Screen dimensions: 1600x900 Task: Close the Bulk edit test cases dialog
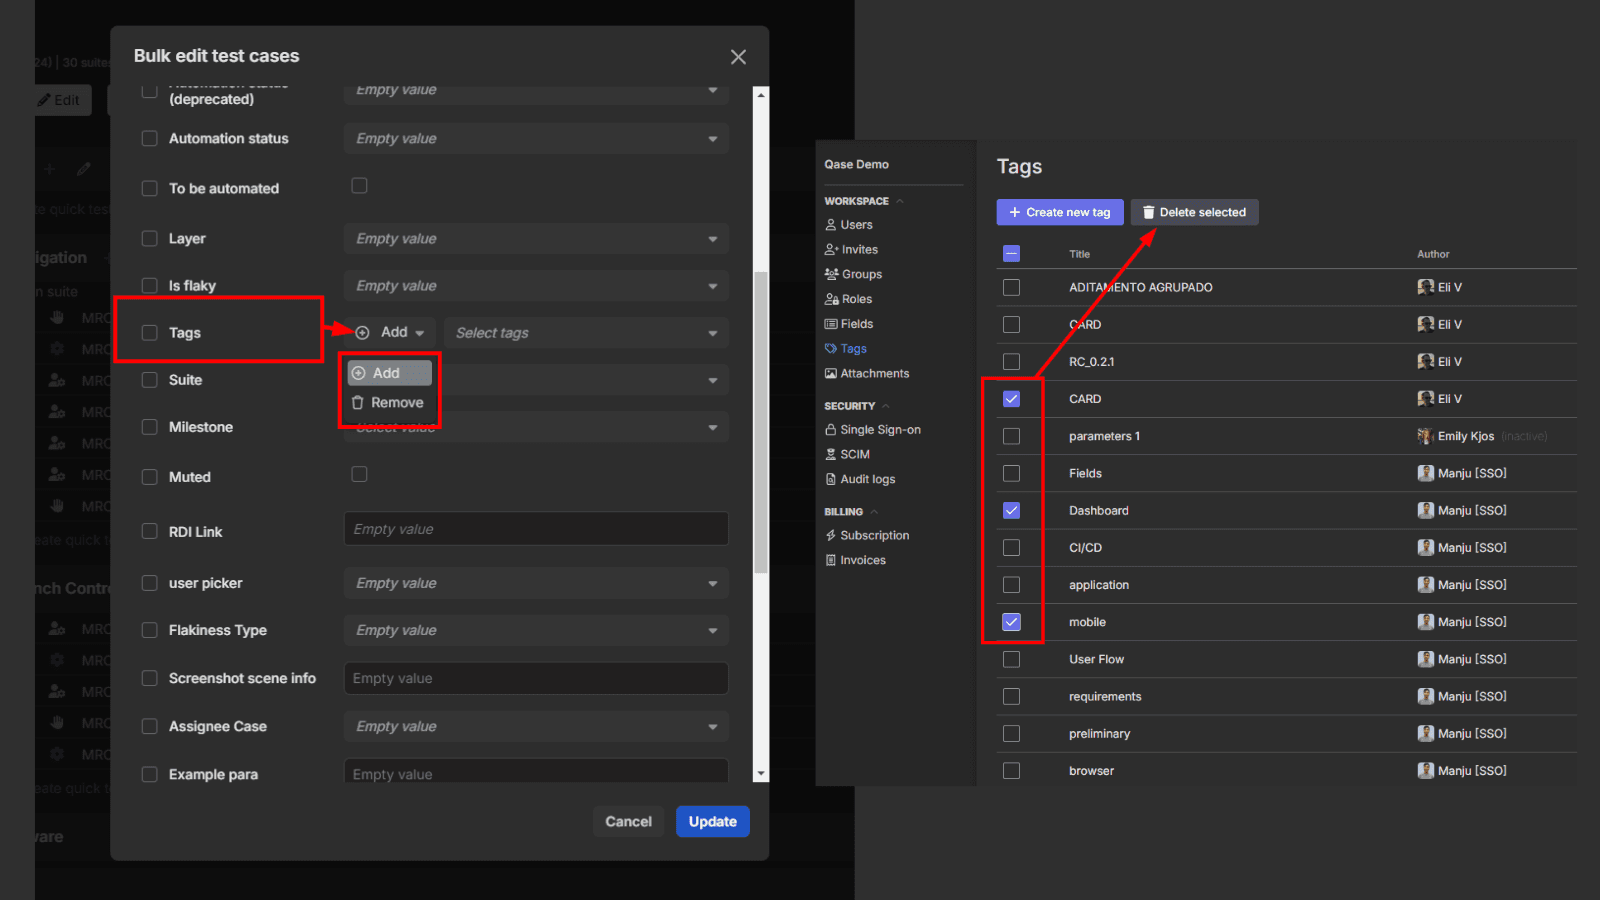[738, 57]
